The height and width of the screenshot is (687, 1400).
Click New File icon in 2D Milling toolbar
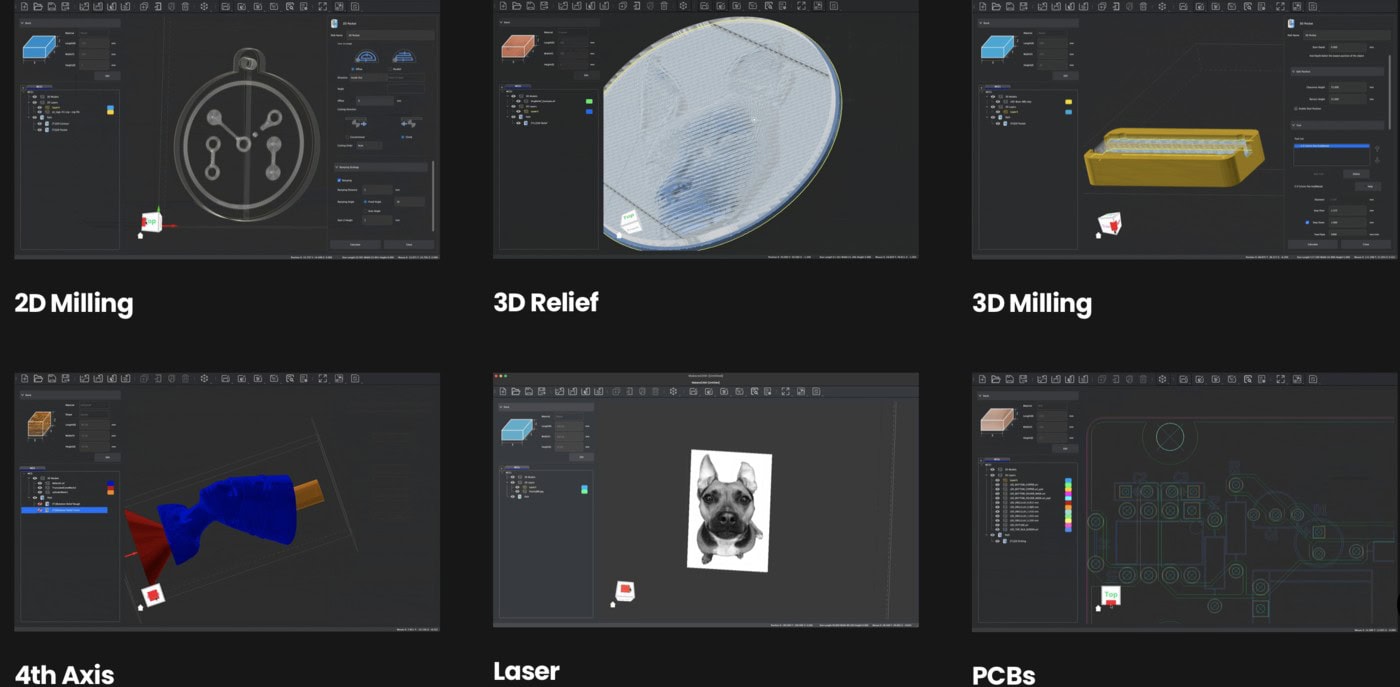pyautogui.click(x=23, y=6)
